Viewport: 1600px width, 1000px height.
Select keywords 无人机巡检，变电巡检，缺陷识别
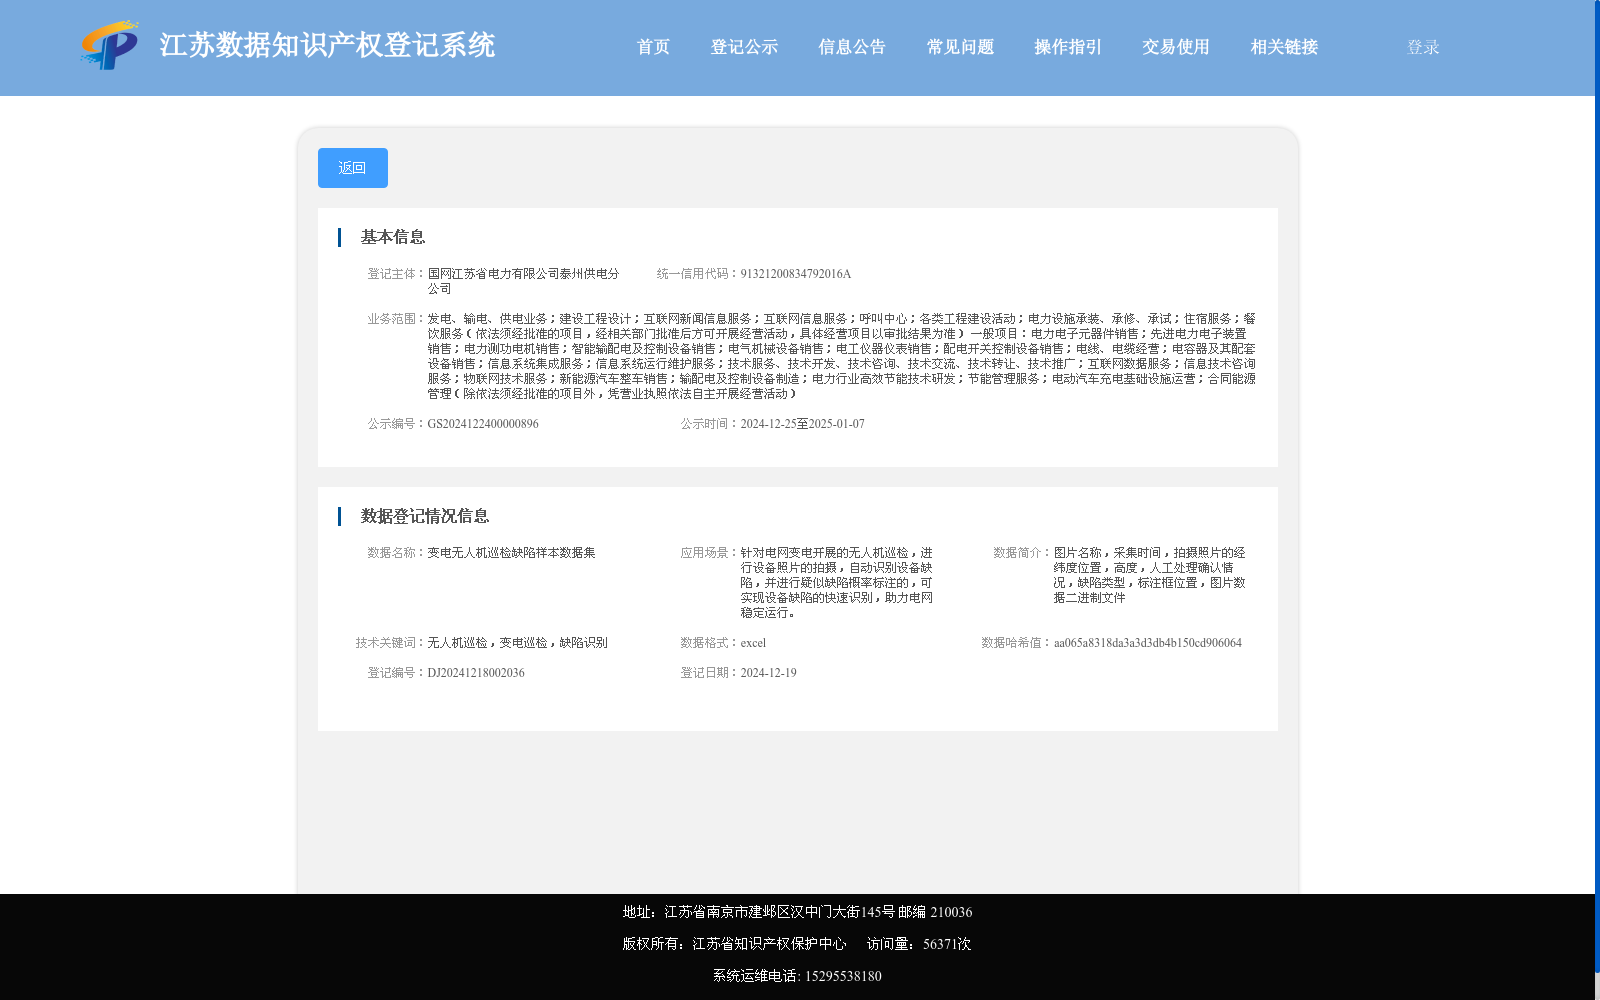coord(518,643)
